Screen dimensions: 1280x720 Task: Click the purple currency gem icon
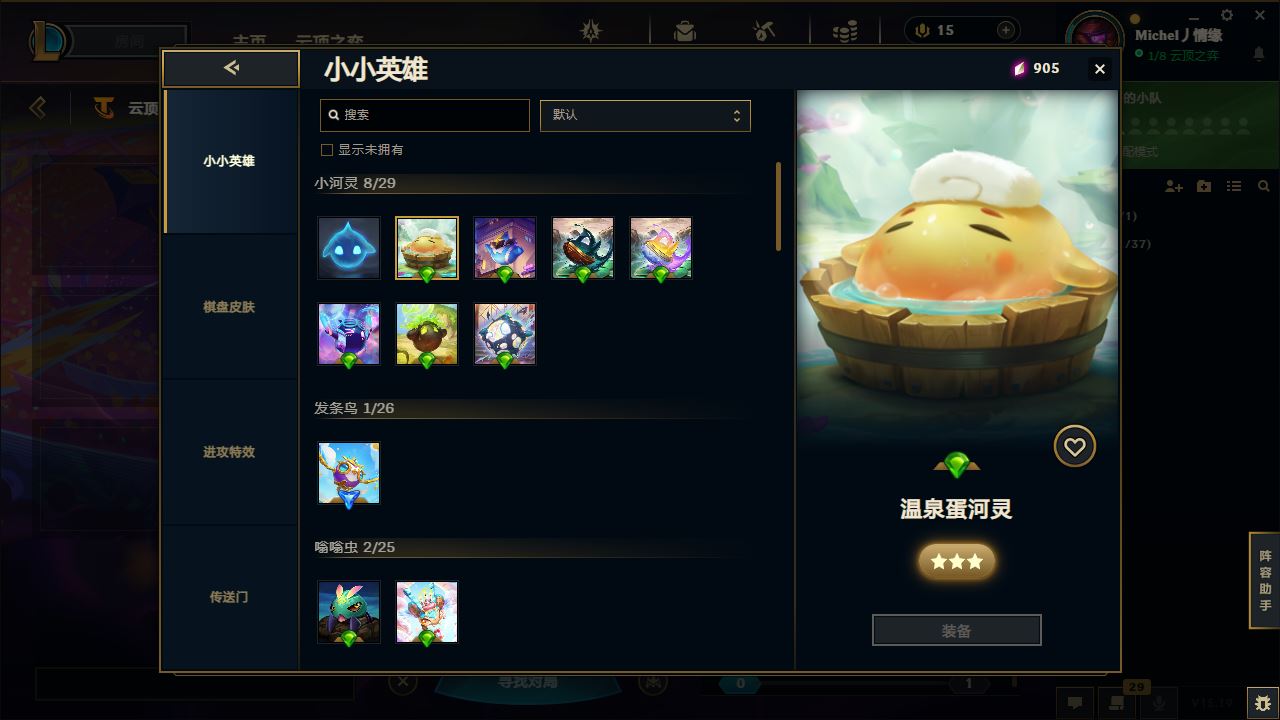coord(1020,68)
